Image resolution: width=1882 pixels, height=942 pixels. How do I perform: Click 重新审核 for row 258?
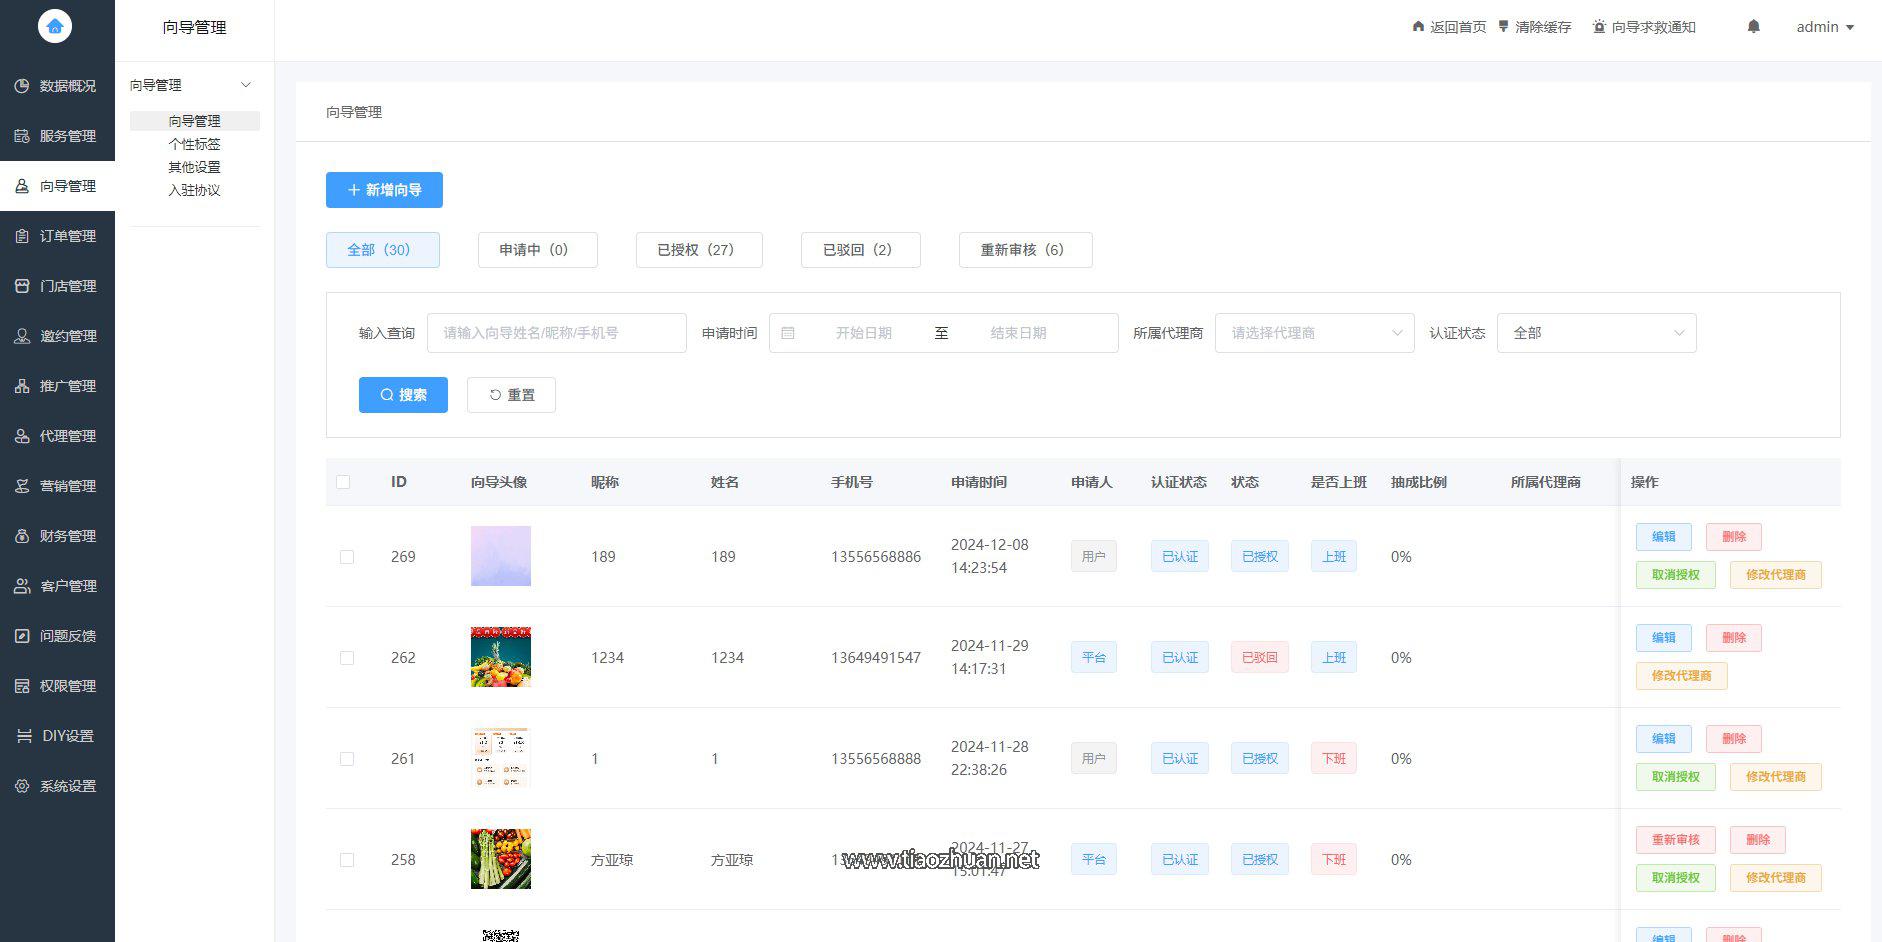[1675, 840]
